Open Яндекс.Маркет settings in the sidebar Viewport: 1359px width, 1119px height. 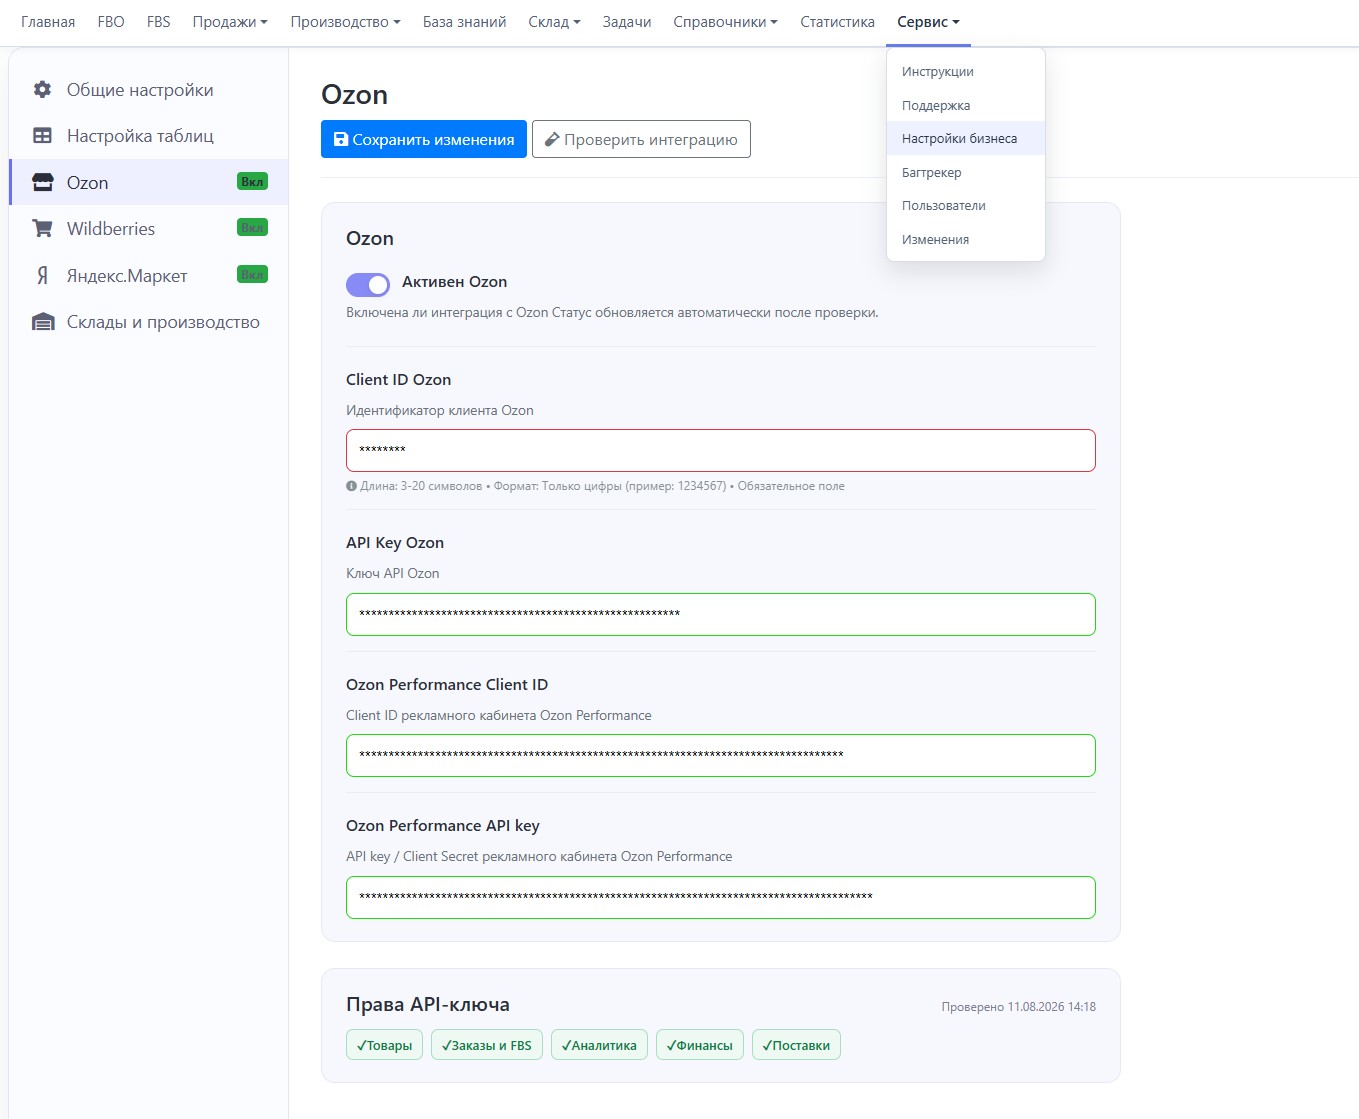tap(149, 275)
